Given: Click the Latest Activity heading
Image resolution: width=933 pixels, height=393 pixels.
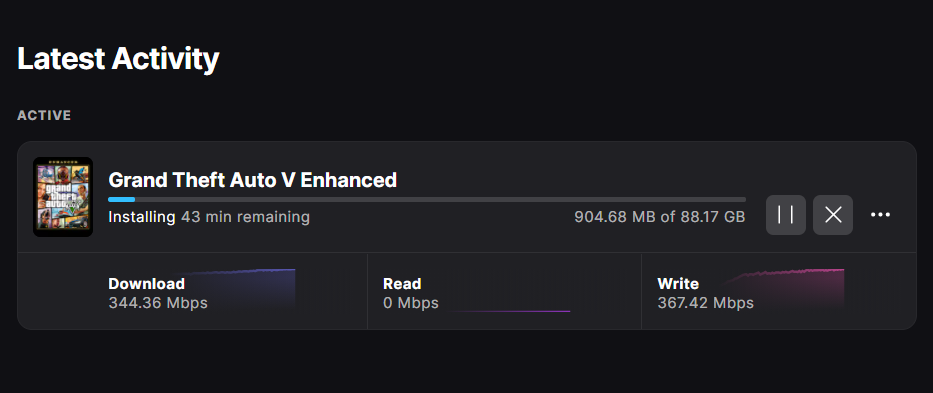Looking at the screenshot, I should [x=118, y=58].
